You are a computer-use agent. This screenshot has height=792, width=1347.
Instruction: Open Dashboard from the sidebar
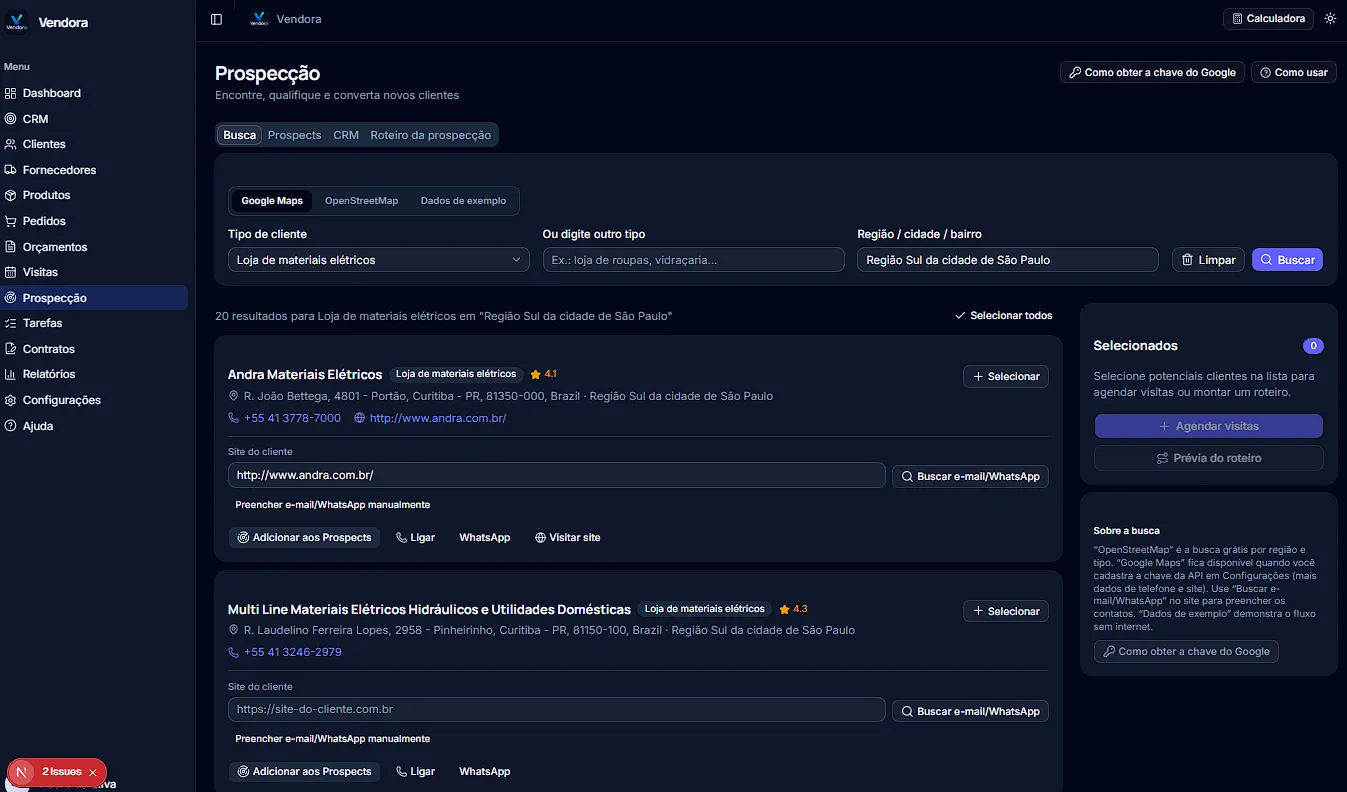coord(94,93)
